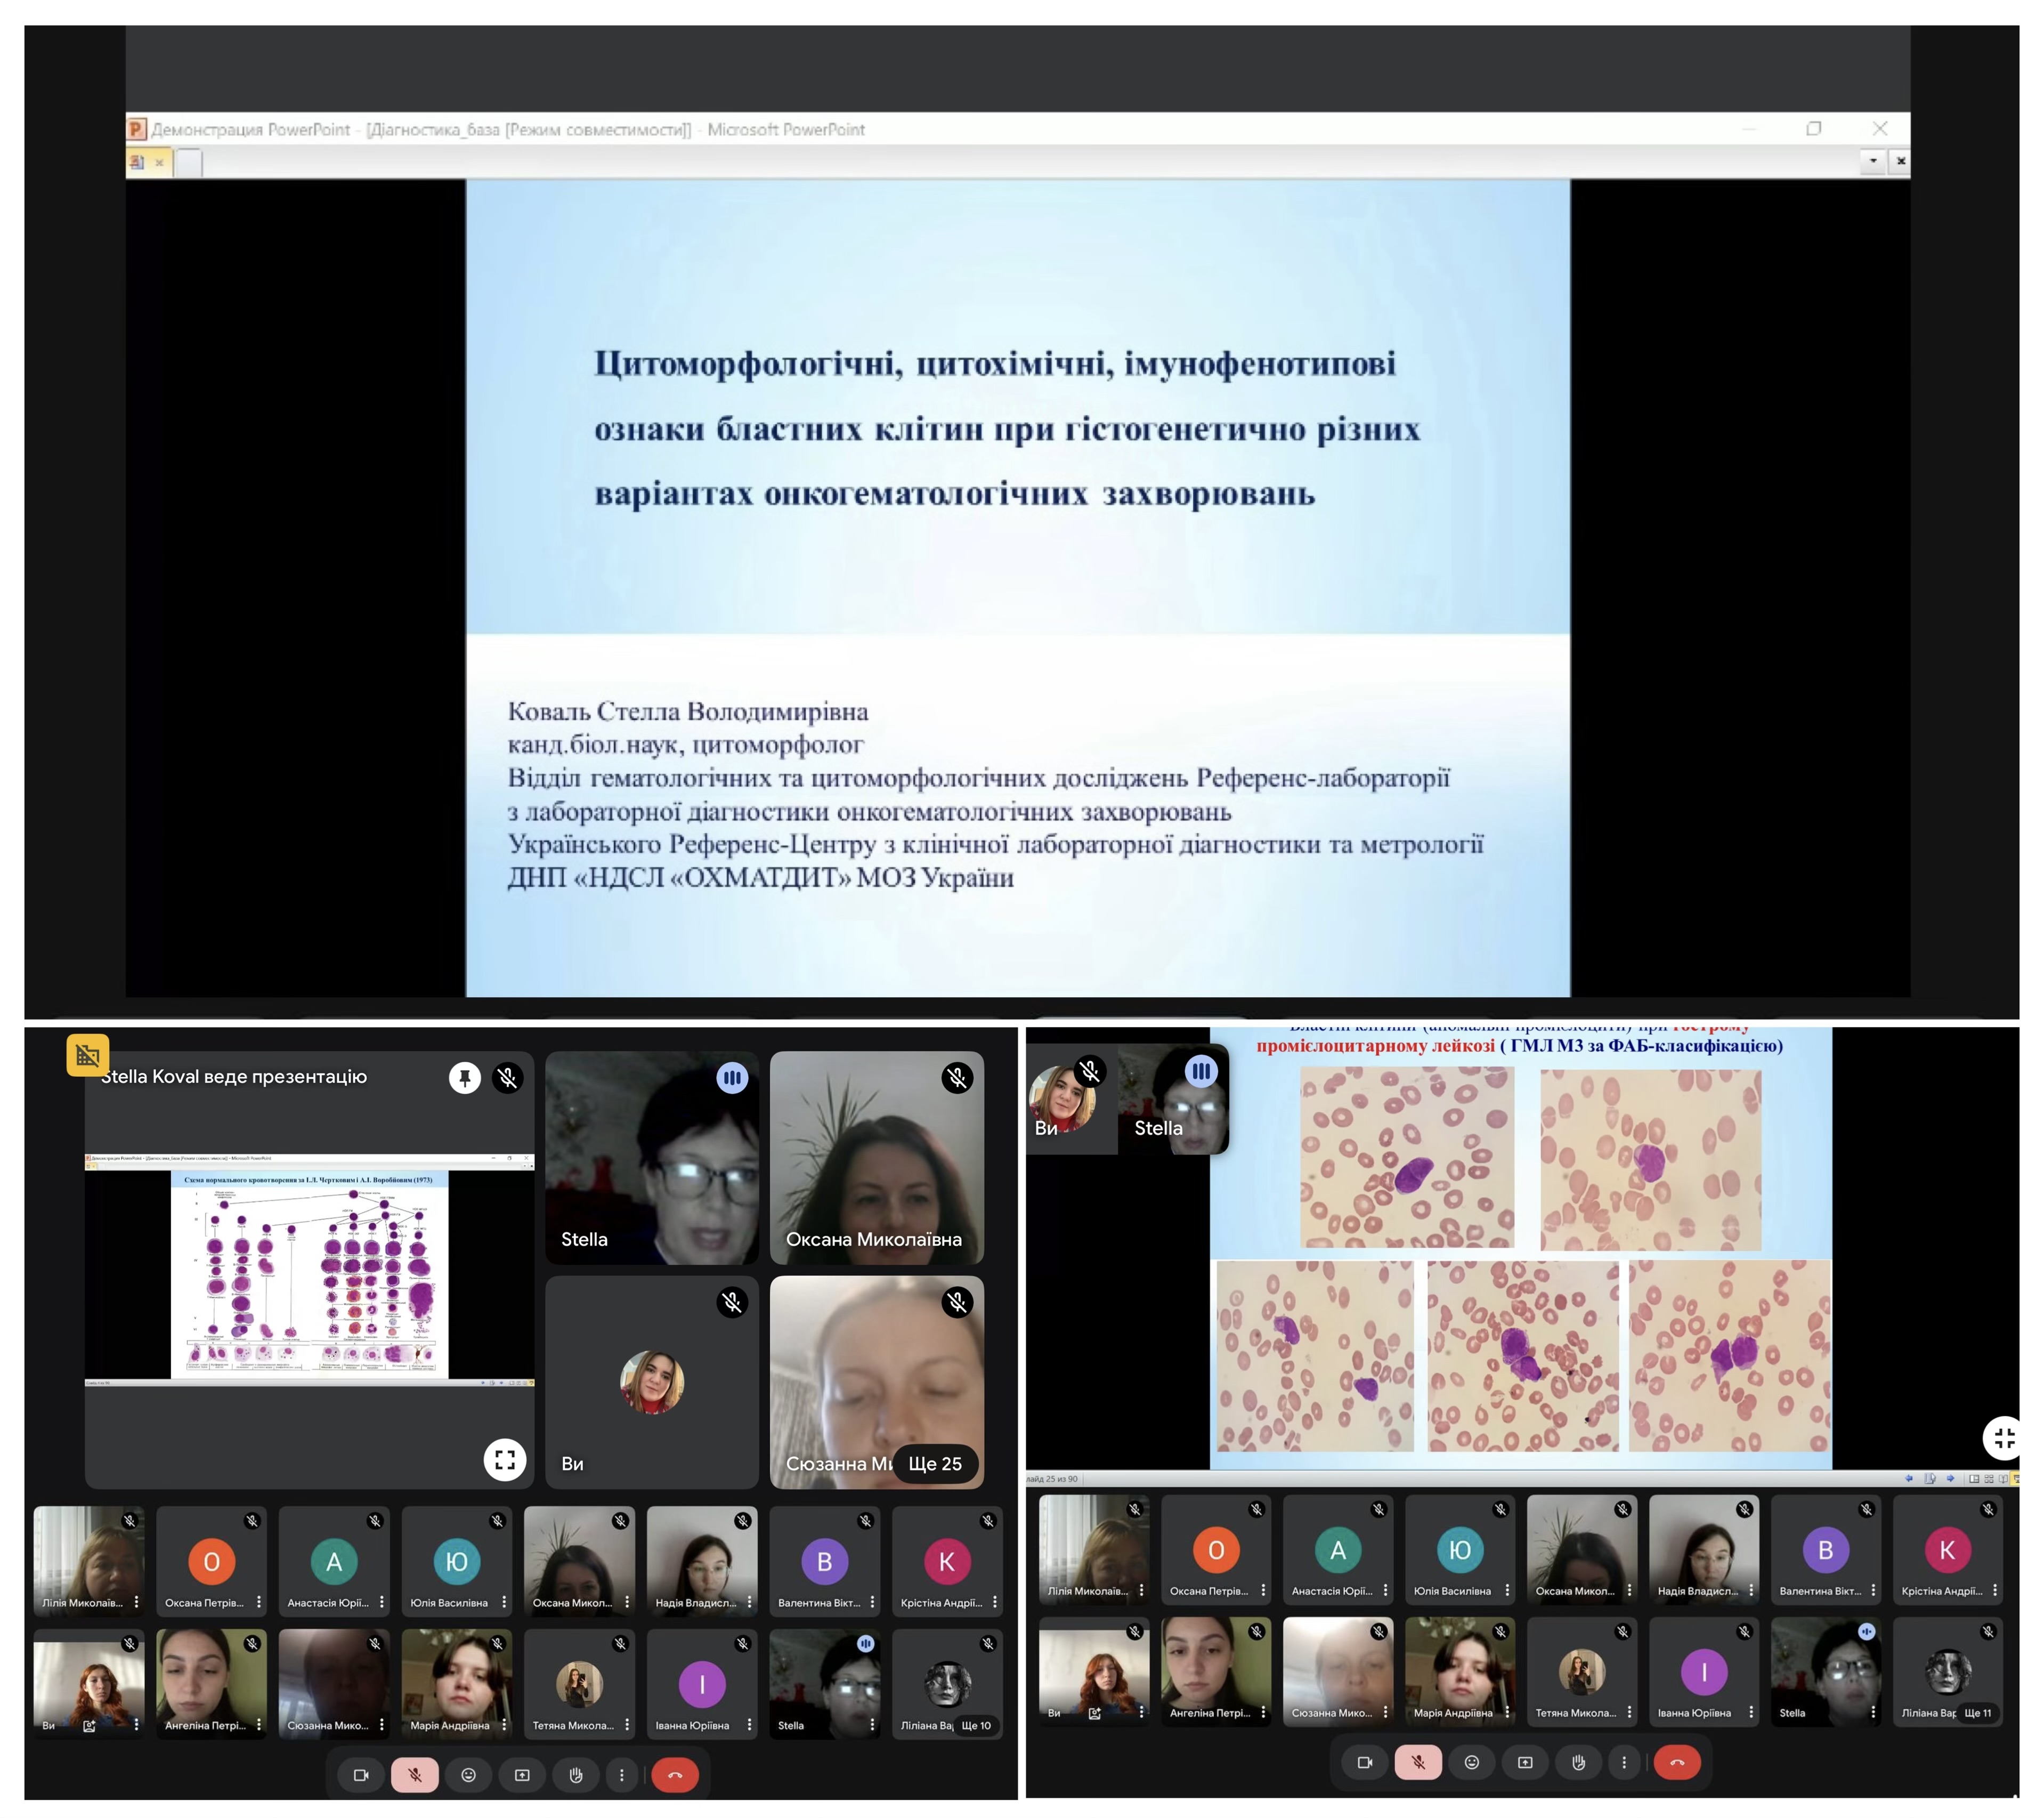This screenshot has height=1818, width=2044.
Task: Open the shared presentation in full screen
Action: point(505,1460)
